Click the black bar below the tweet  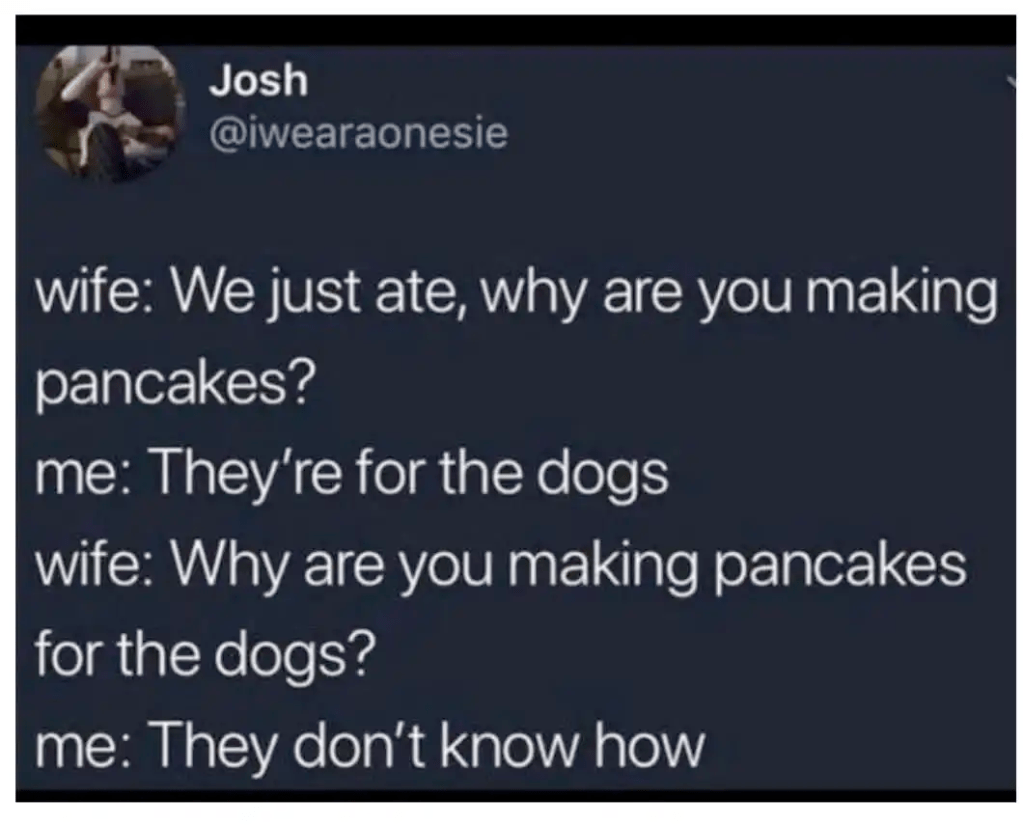[x=515, y=796]
